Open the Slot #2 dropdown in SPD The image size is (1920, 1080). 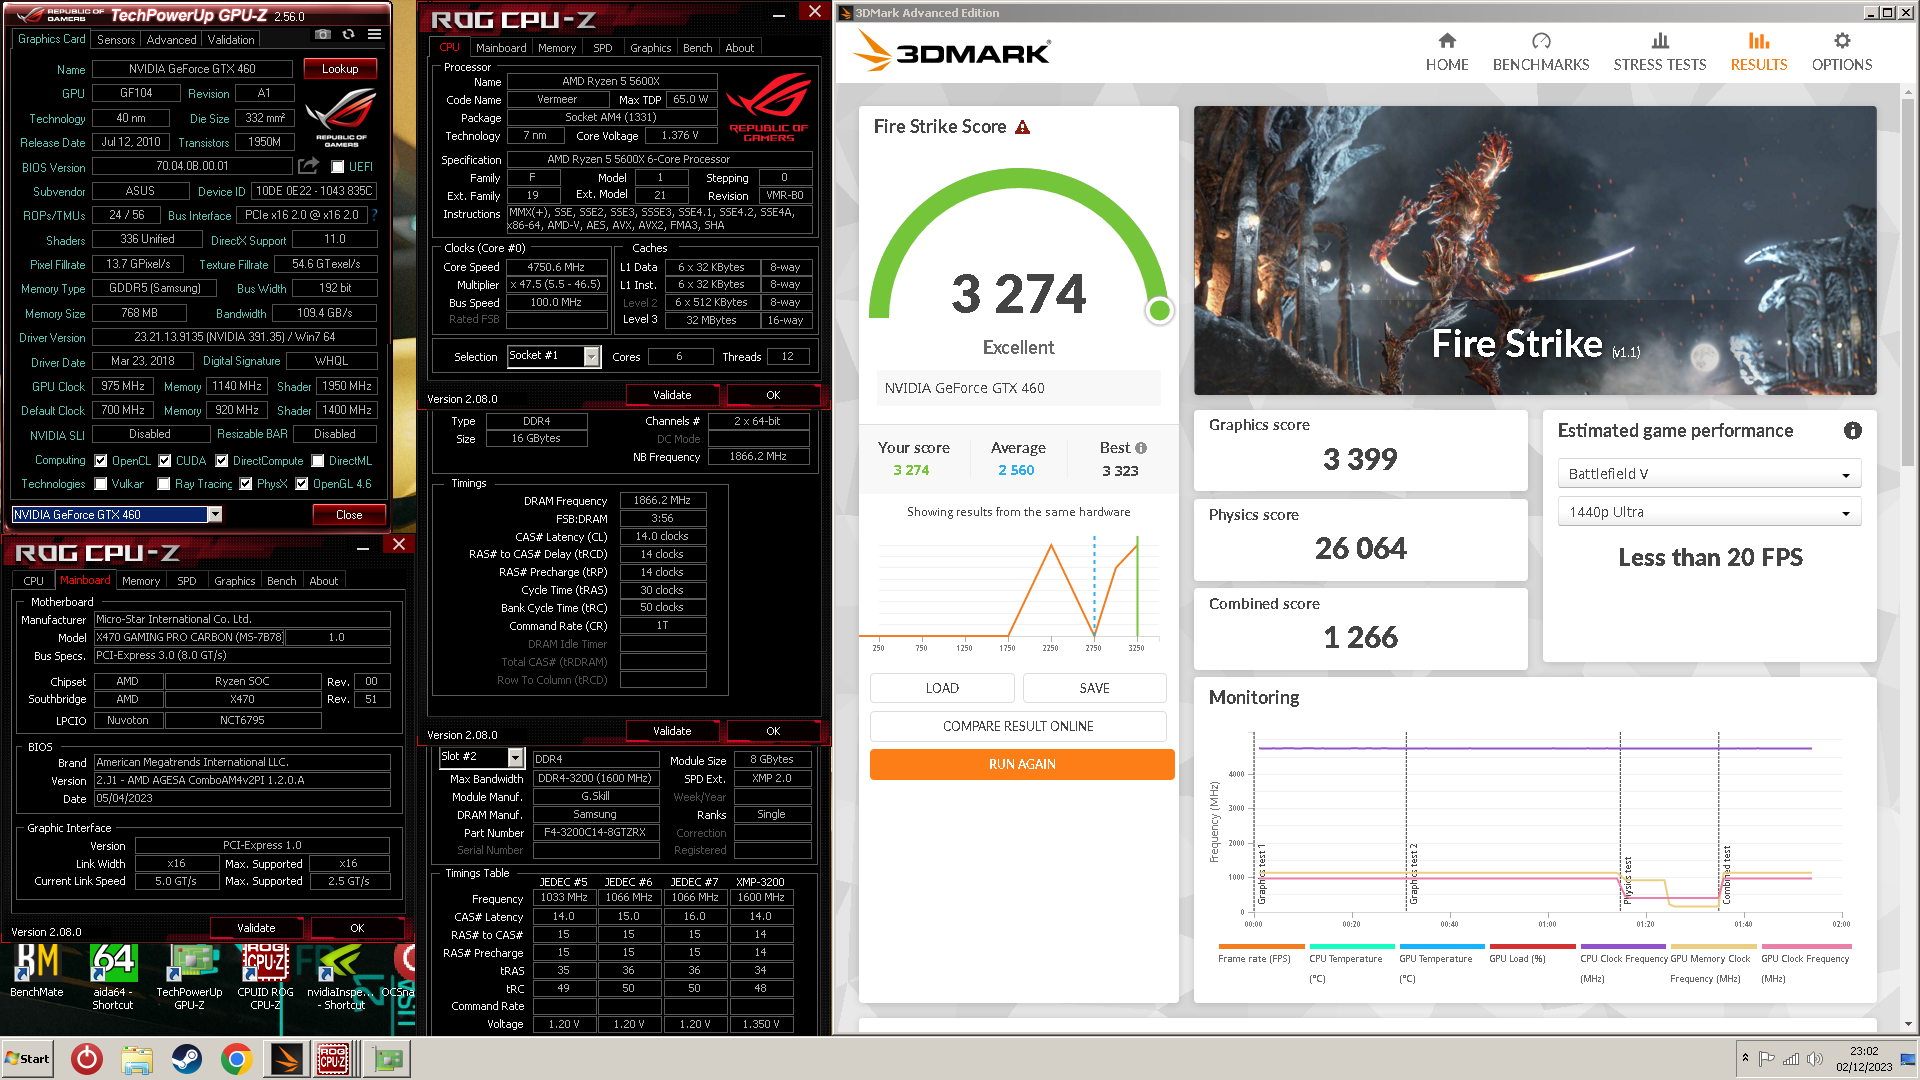coord(516,757)
